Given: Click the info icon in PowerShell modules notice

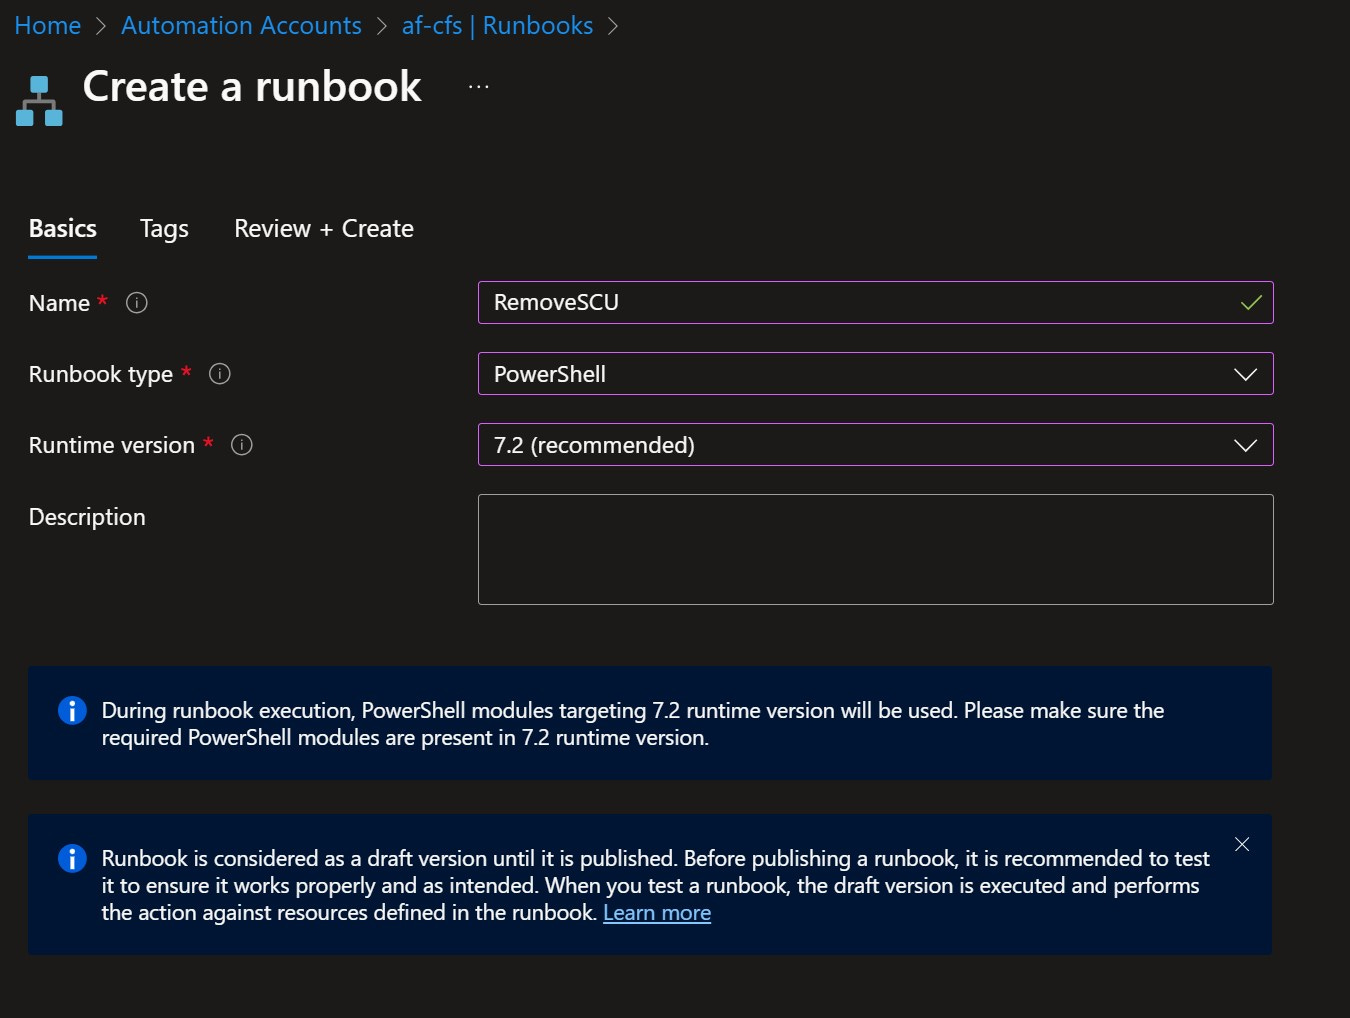Looking at the screenshot, I should click(72, 710).
